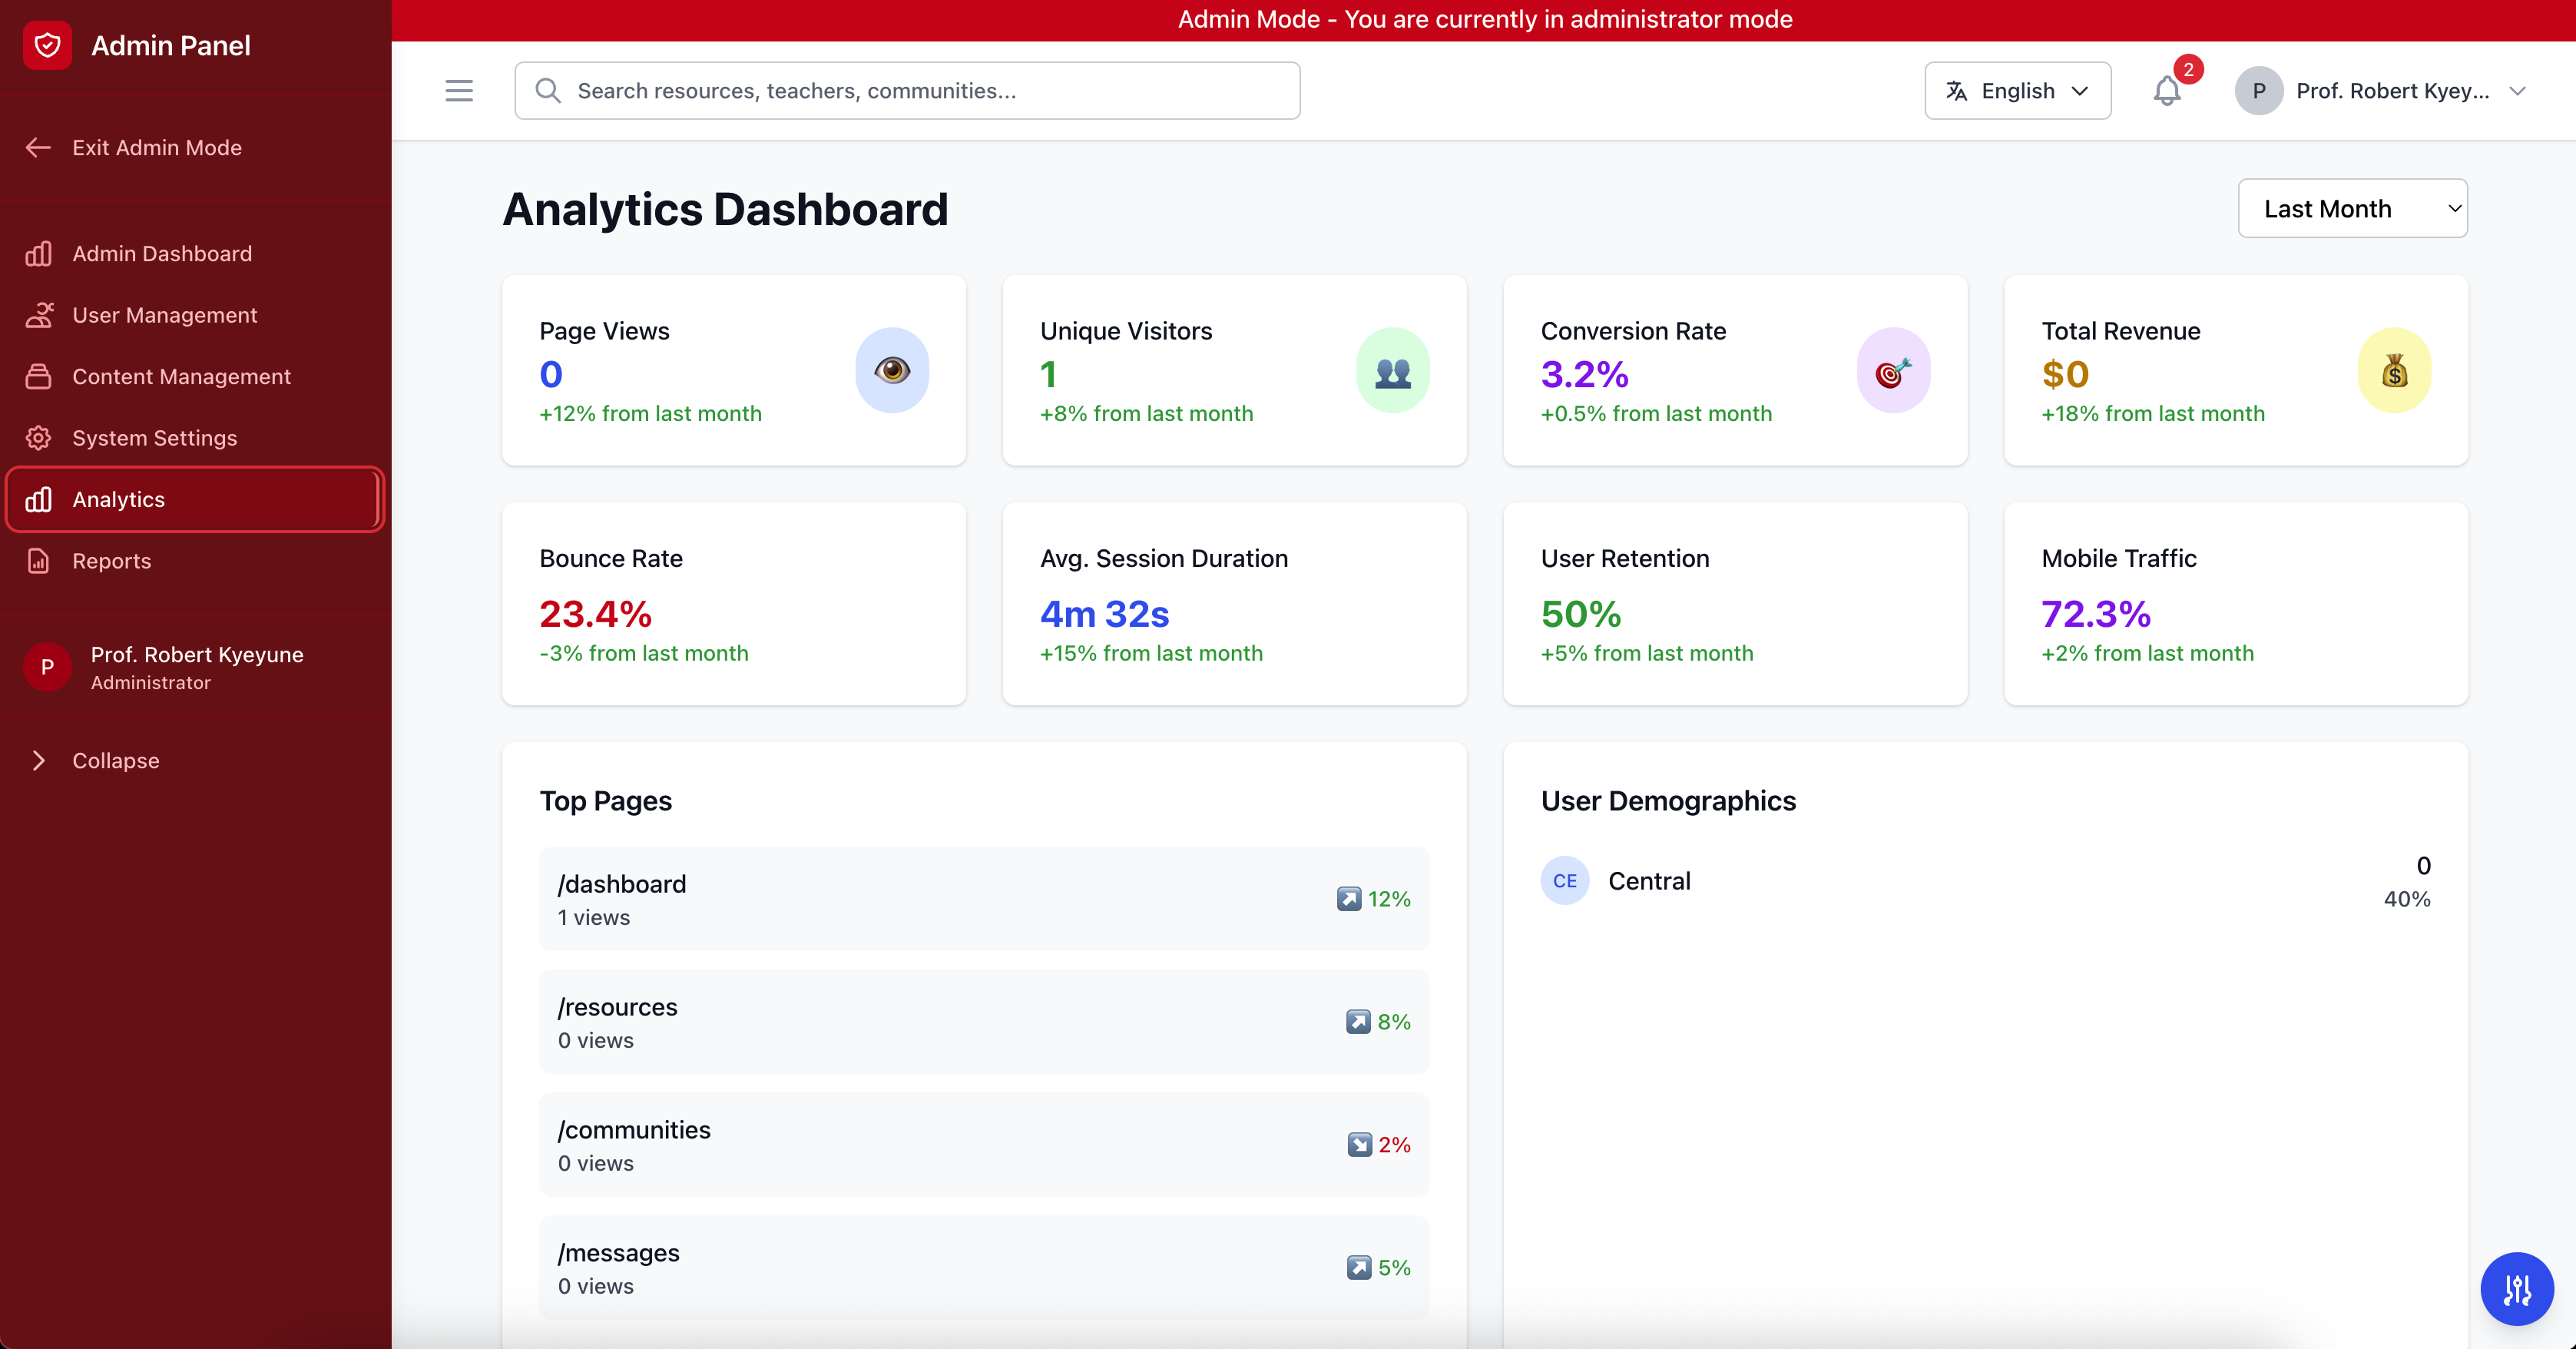Go to Reports in the sidebar
2576x1349 pixels.
111,561
